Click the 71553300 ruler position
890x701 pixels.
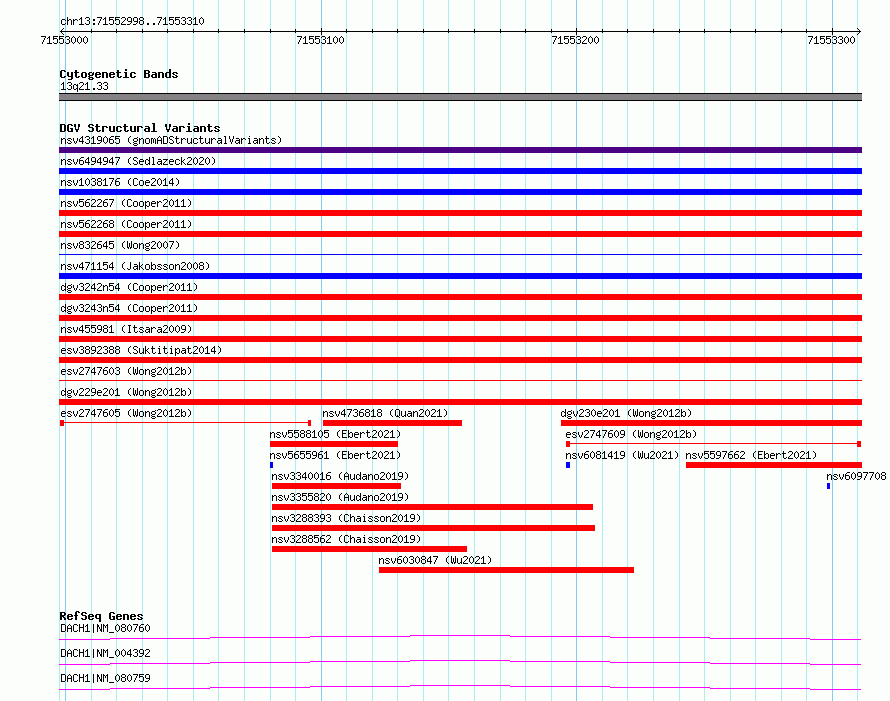(831, 40)
